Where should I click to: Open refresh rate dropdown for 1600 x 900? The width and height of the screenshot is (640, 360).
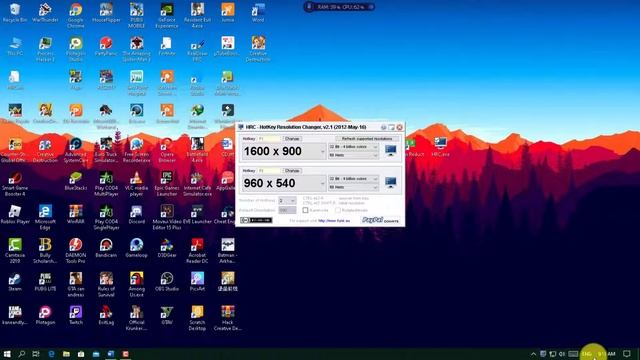point(353,155)
